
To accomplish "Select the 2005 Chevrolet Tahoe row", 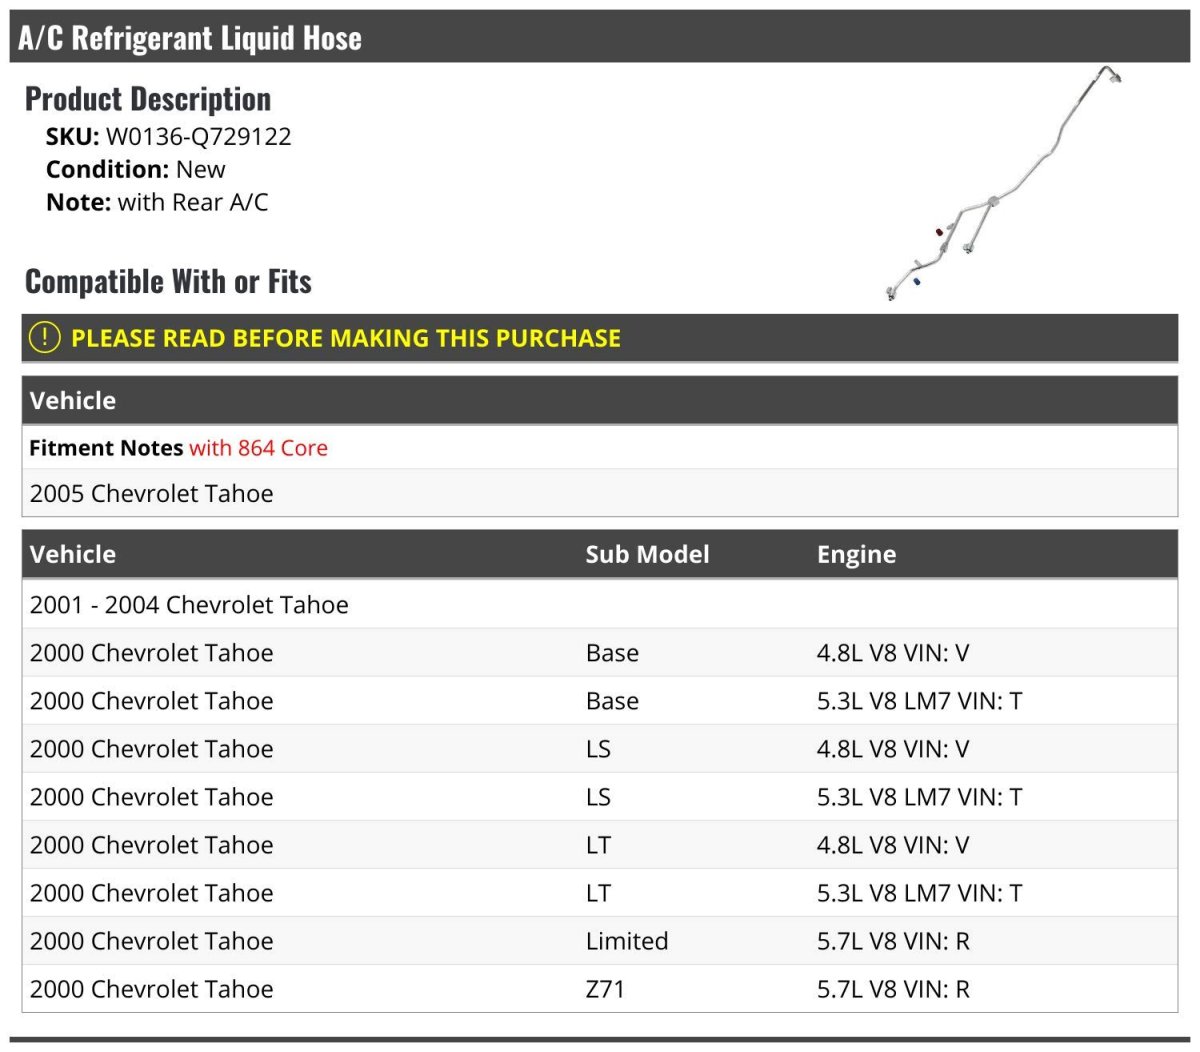I will click(x=152, y=493).
